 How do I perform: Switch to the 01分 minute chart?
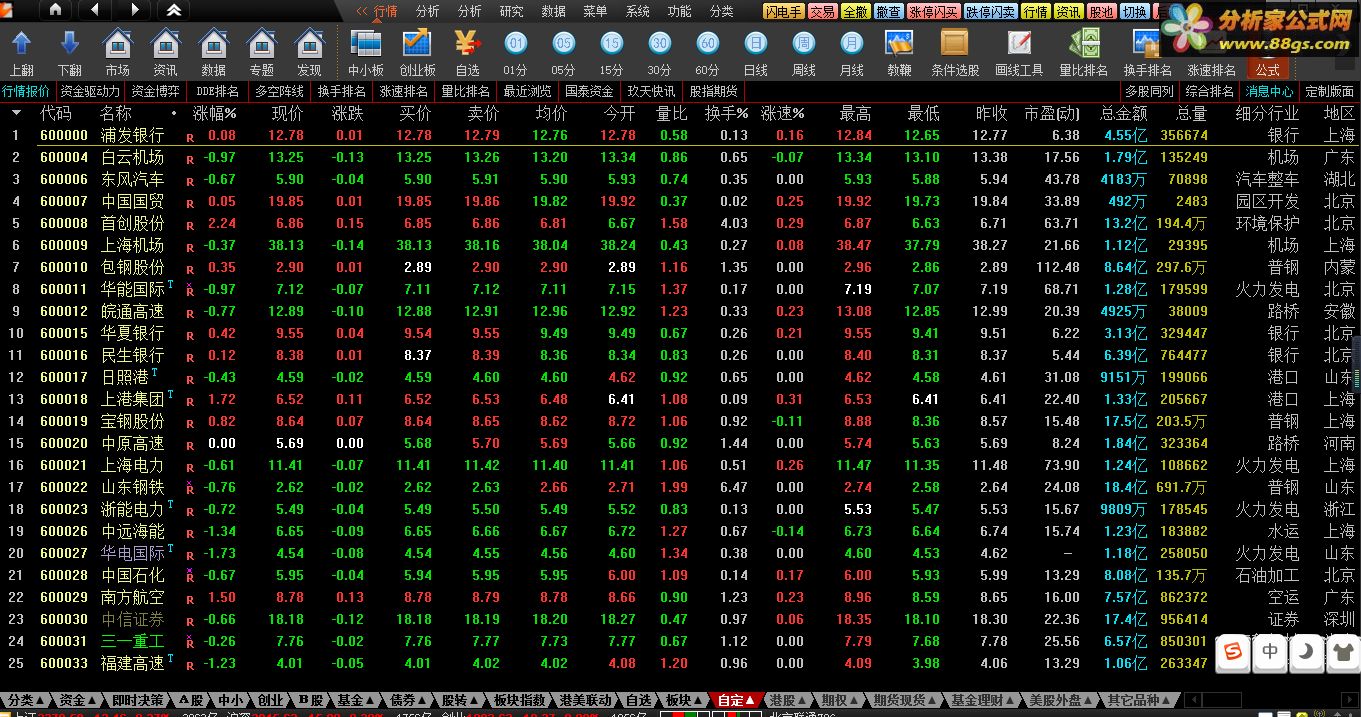tap(515, 44)
